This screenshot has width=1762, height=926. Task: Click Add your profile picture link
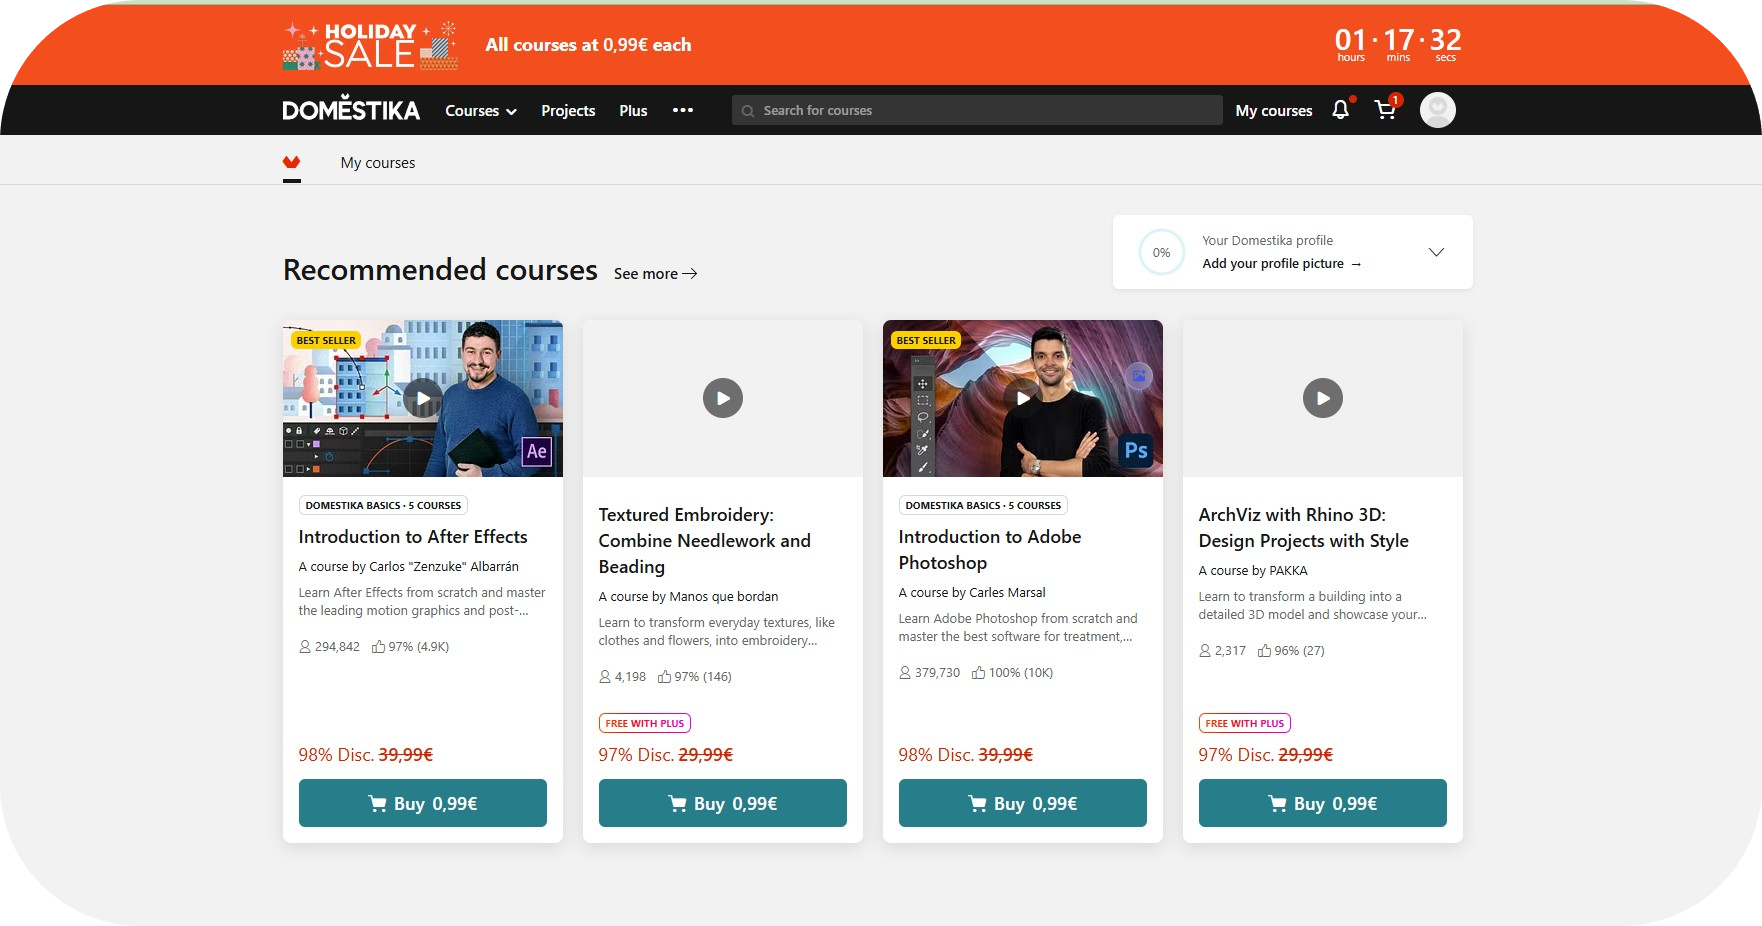[x=1281, y=264]
